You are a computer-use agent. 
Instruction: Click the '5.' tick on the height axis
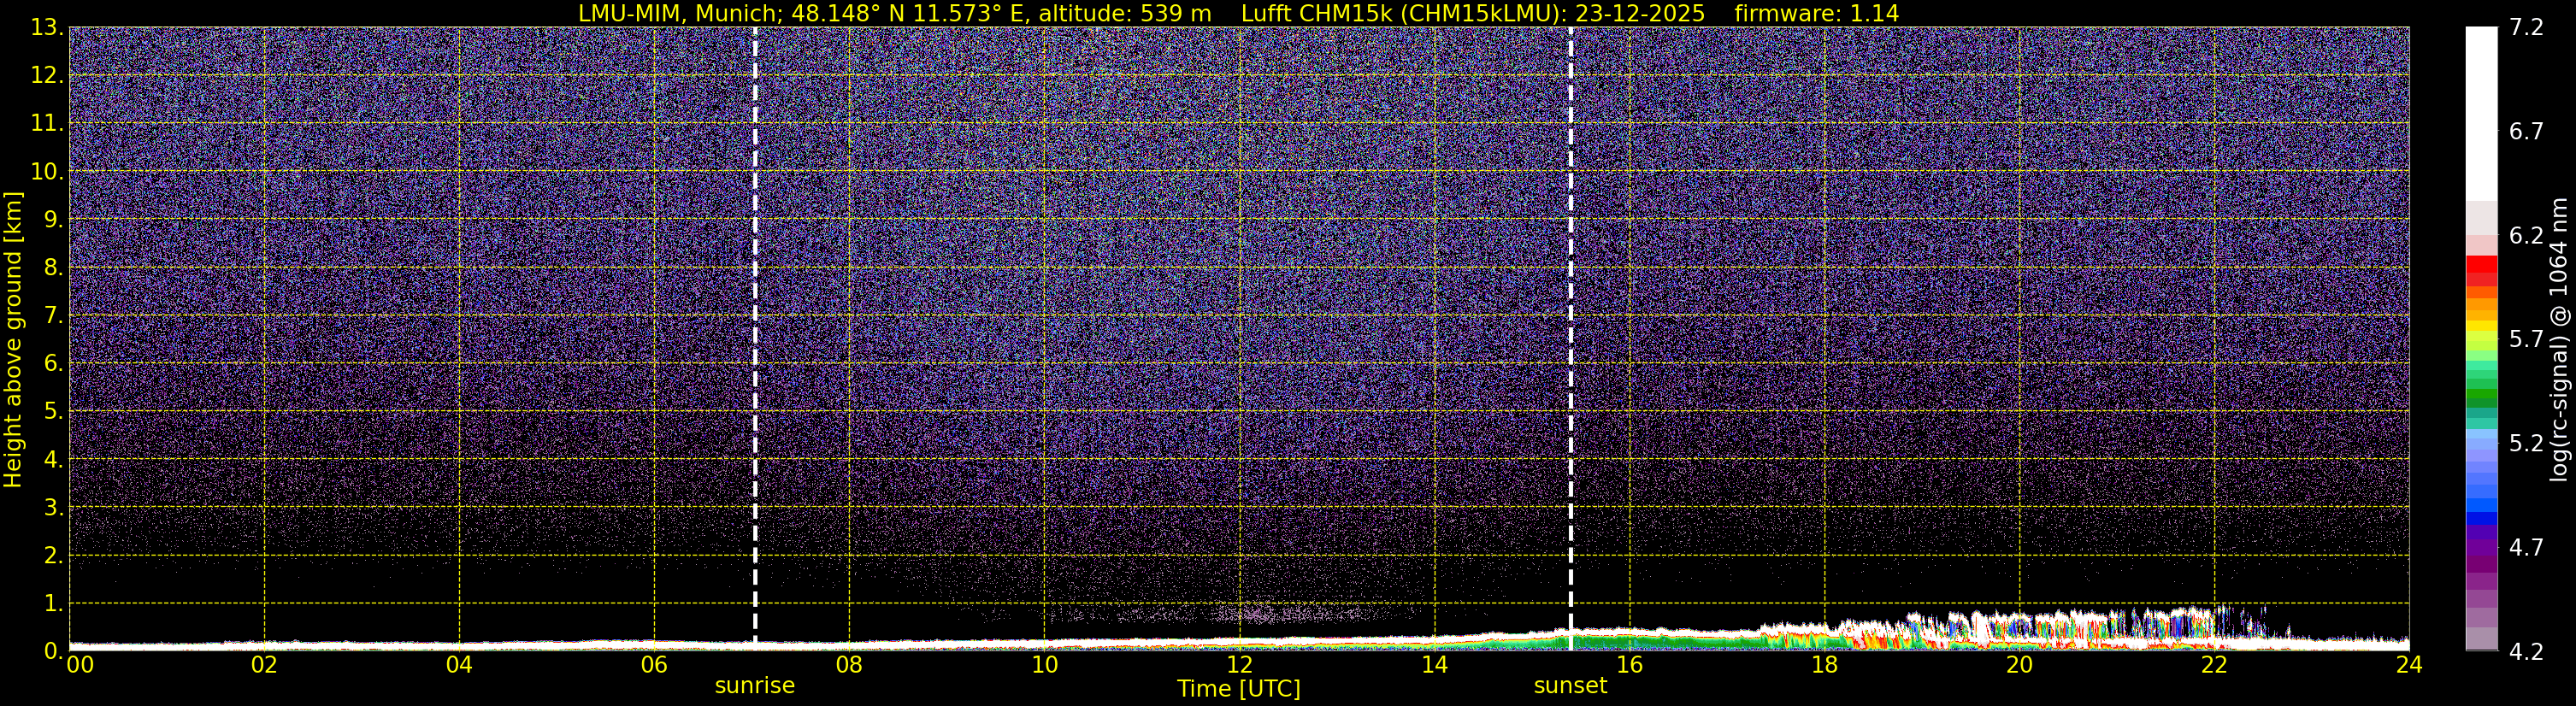53,412
